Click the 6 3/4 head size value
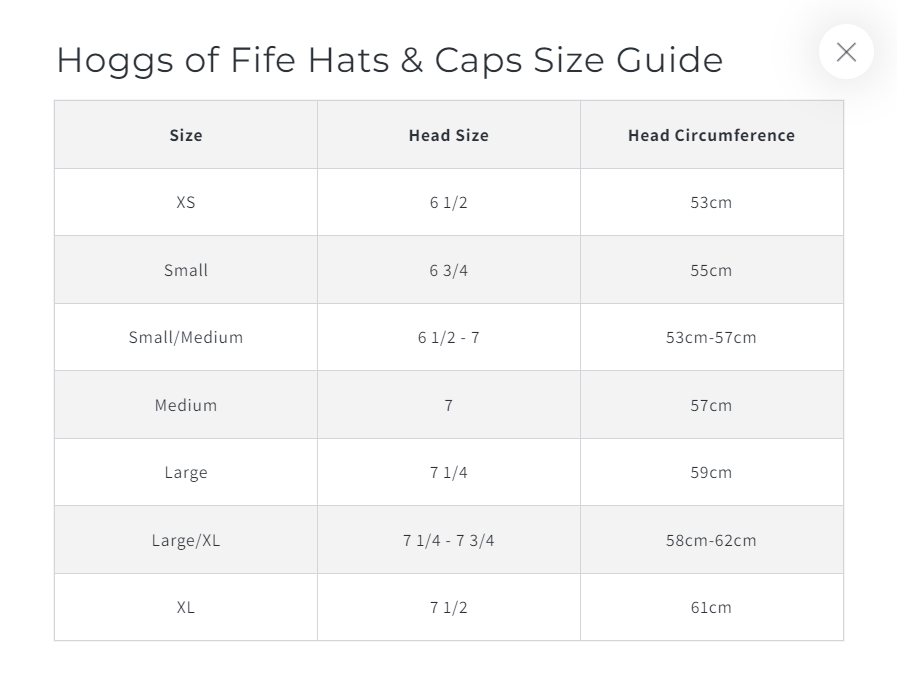 (448, 270)
